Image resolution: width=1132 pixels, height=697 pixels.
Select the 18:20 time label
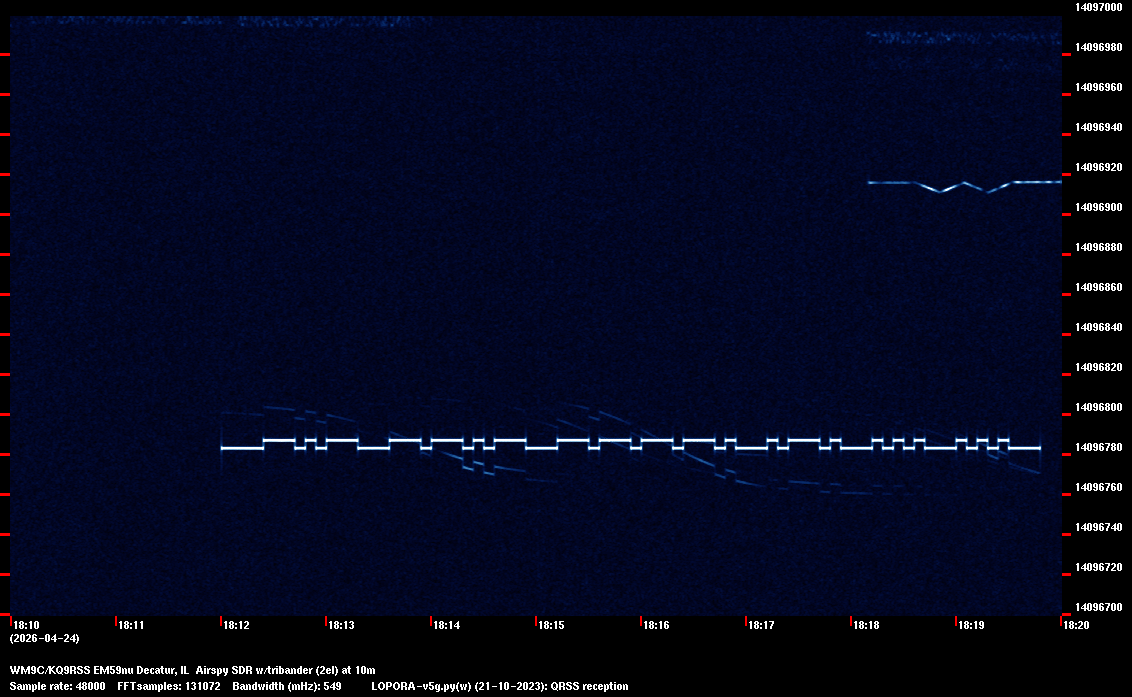pos(1076,625)
